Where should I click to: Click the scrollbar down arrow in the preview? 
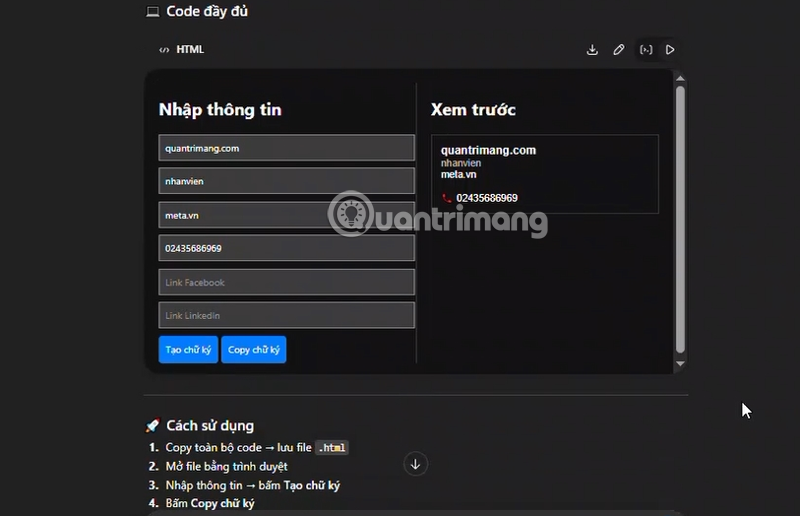(x=680, y=363)
